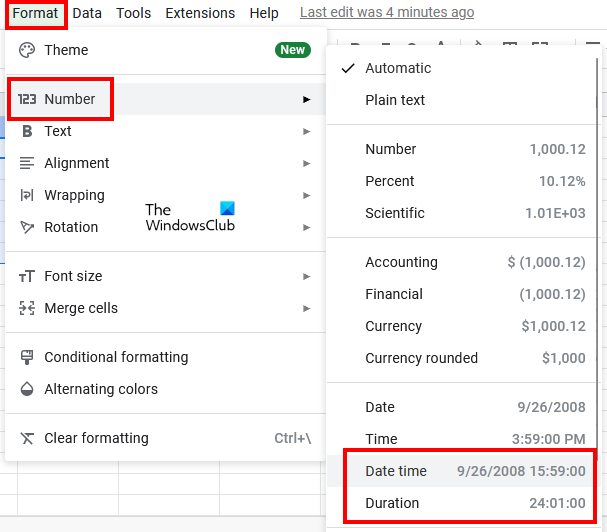Open the 'Last edit was 4 minutes ago' link
Viewport: 607px width, 532px height.
click(x=387, y=13)
